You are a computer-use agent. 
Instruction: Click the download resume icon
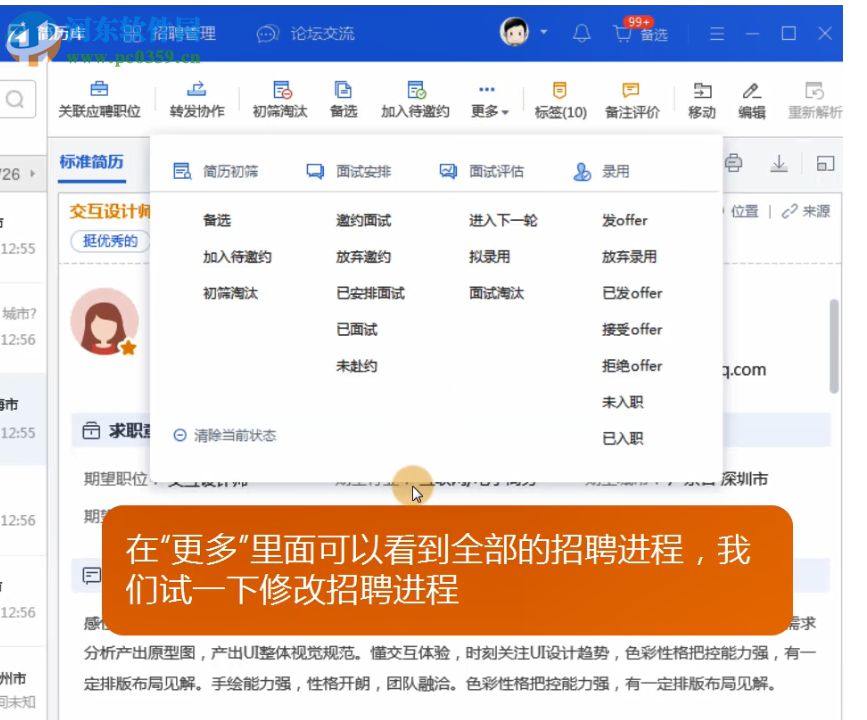pos(778,162)
